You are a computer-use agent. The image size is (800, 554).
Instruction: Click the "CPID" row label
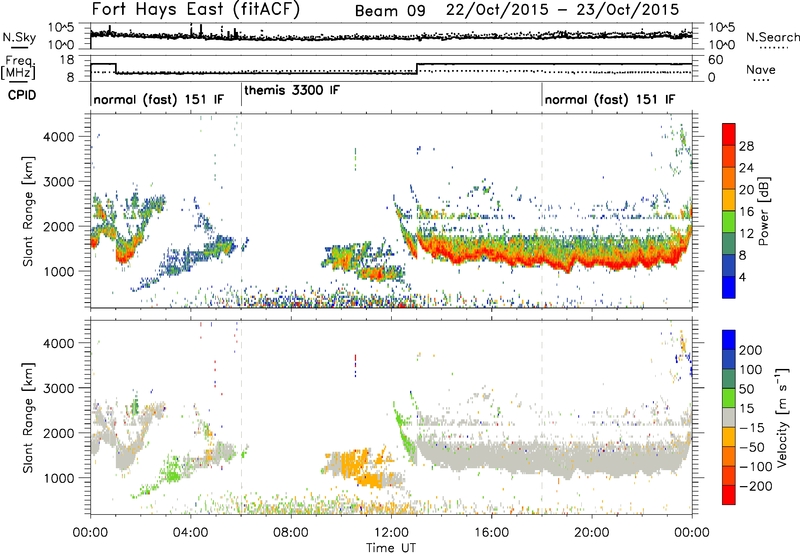[x=21, y=95]
